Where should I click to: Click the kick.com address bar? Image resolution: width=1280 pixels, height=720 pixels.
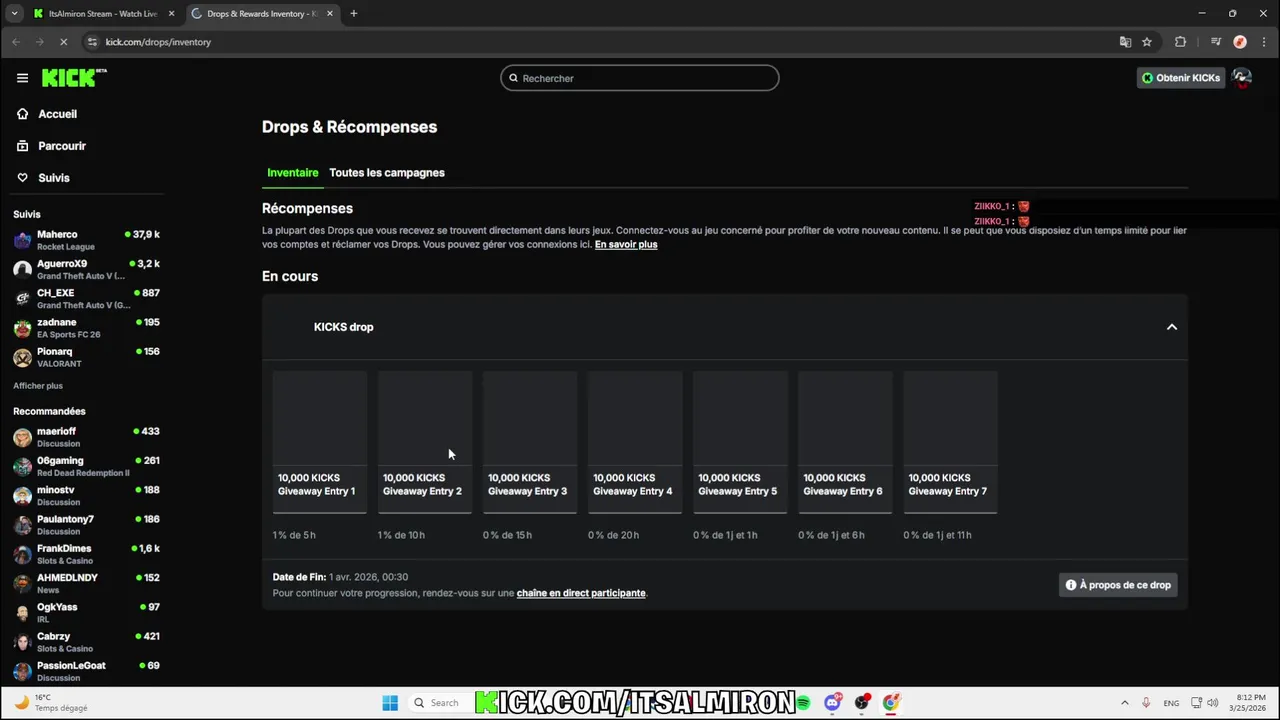click(600, 42)
